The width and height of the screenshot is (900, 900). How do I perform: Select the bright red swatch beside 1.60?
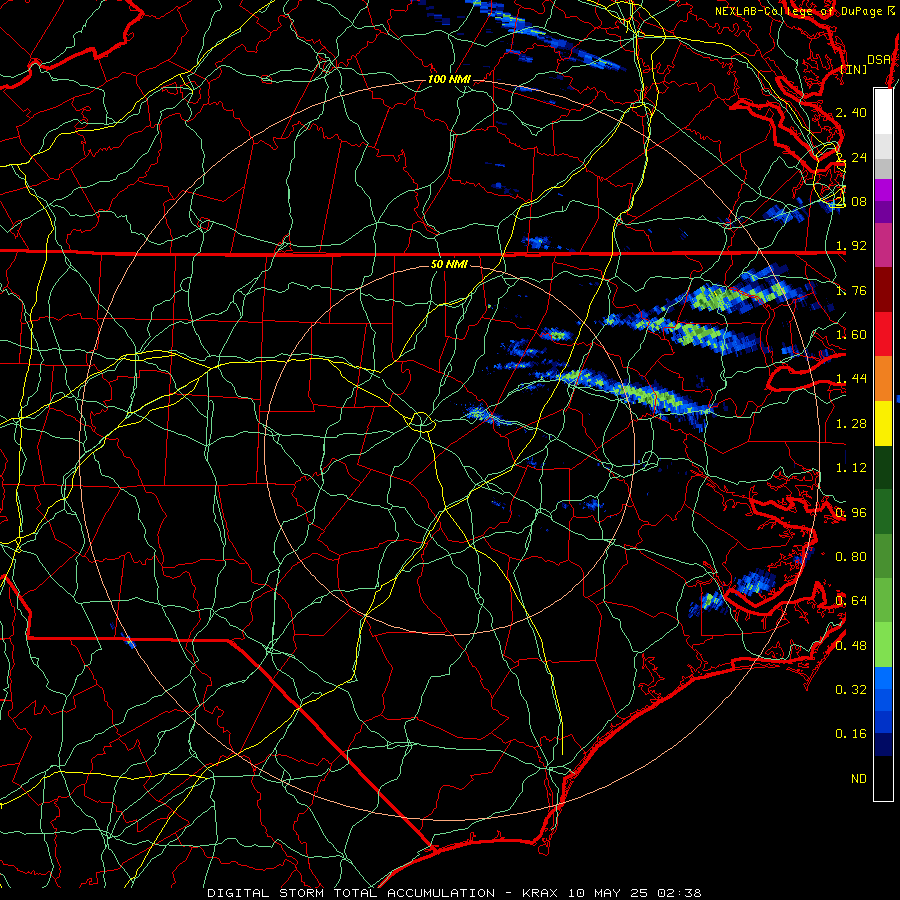point(883,334)
